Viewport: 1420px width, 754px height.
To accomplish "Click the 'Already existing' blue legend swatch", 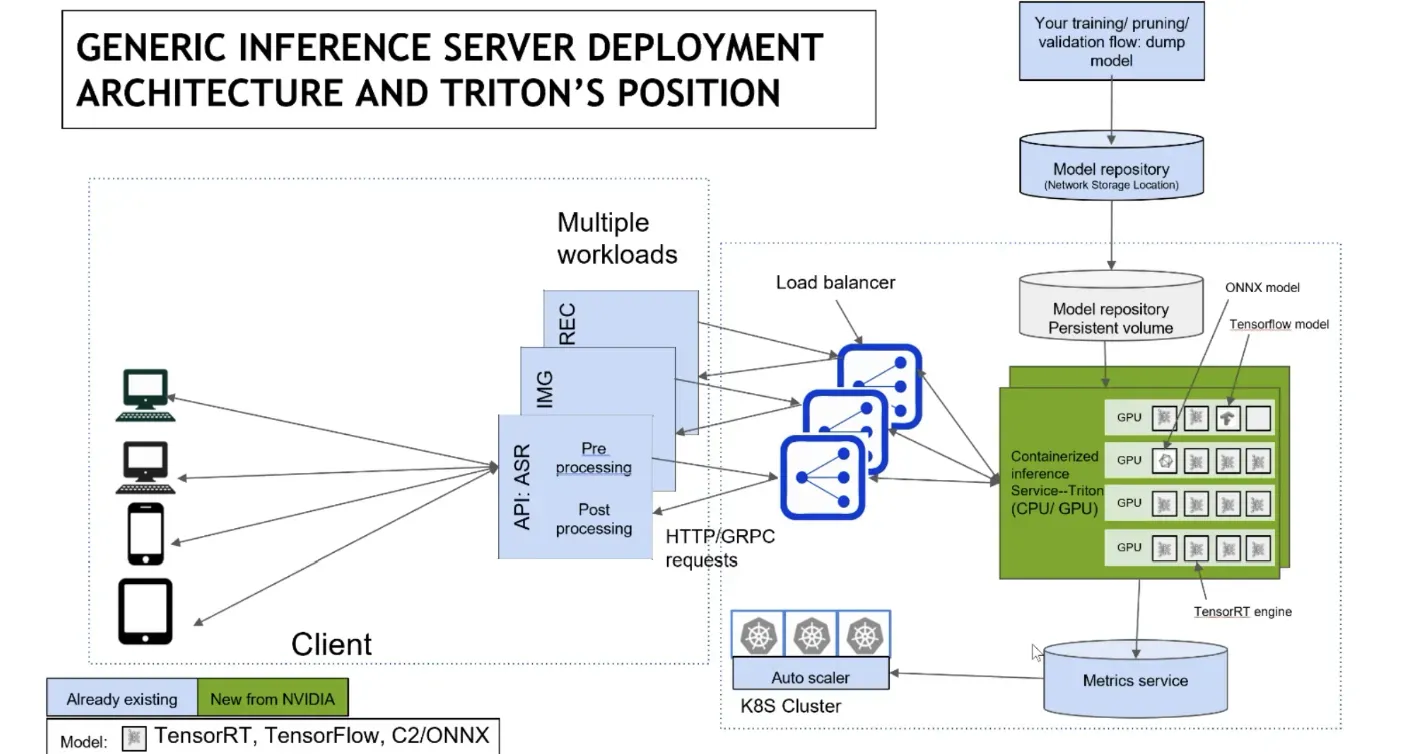I will (122, 699).
